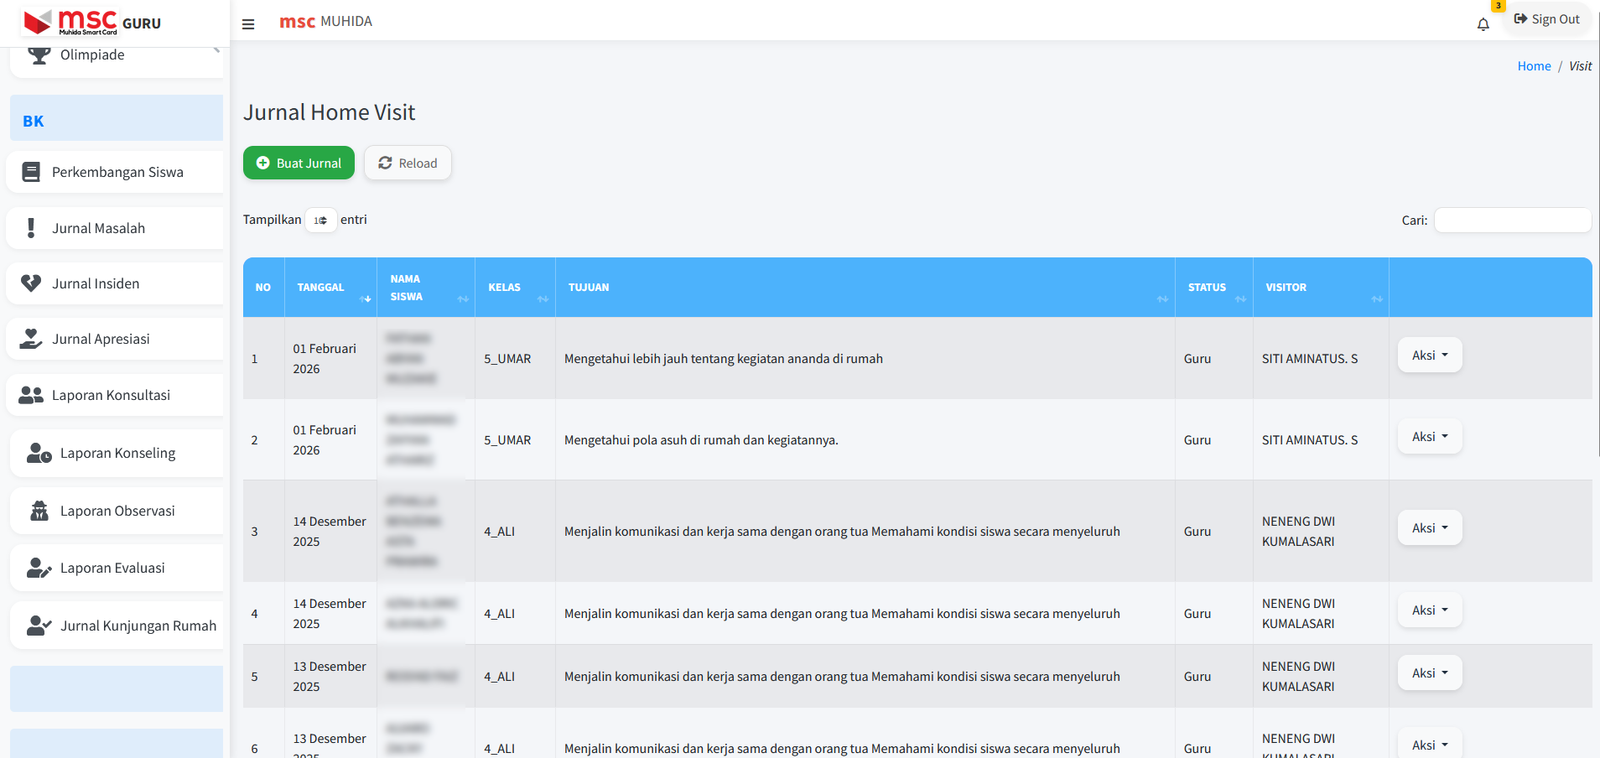Click the exclamation icon for Jurnal Masalah
This screenshot has height=758, width=1600.
[31, 228]
